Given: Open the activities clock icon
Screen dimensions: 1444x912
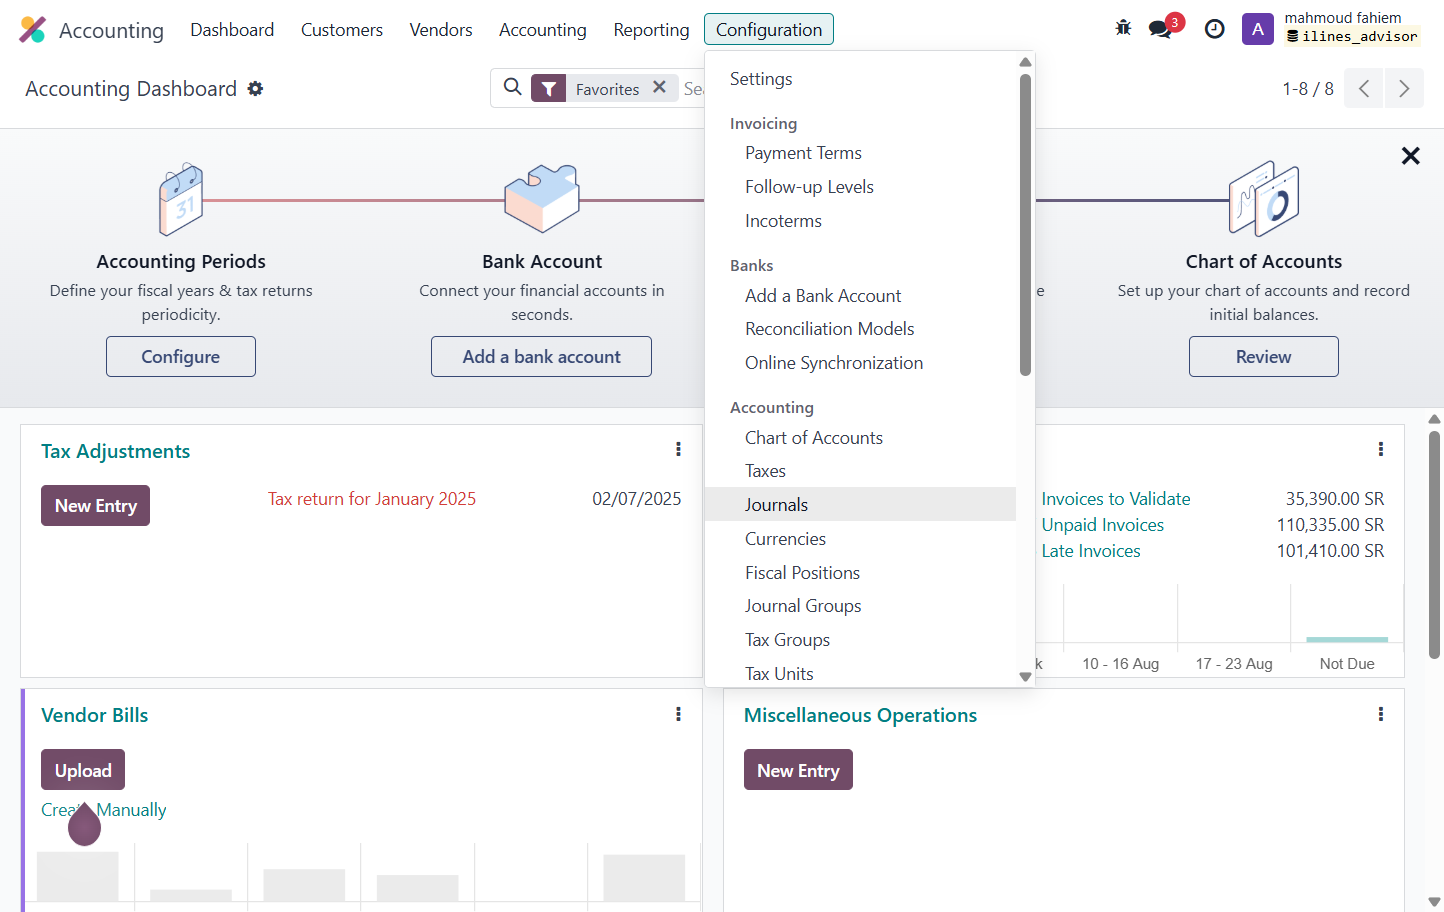Looking at the screenshot, I should point(1214,29).
